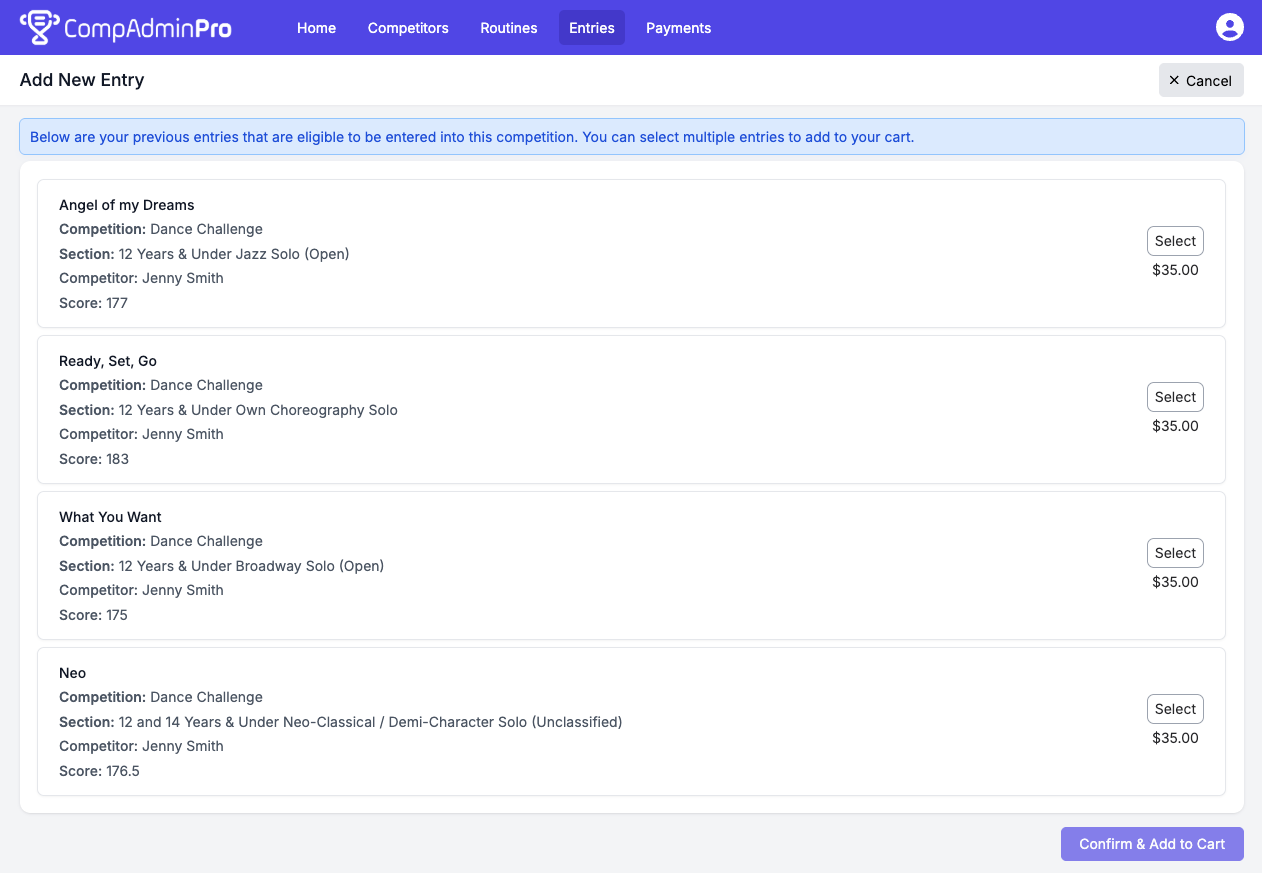Image resolution: width=1262 pixels, height=873 pixels.
Task: Click the highlighted Entries tab
Action: coord(591,28)
